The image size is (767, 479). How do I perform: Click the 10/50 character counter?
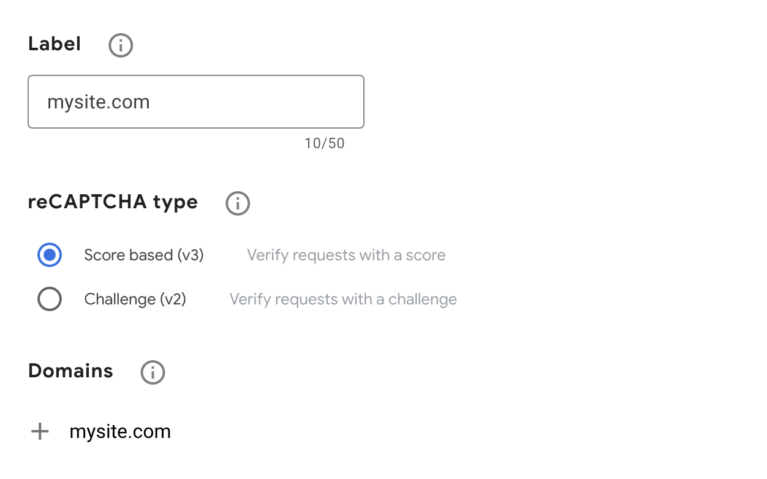click(324, 143)
